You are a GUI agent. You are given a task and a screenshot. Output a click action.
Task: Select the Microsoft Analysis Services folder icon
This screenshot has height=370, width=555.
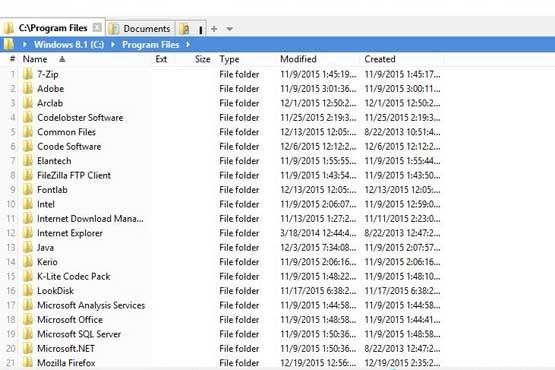click(28, 305)
